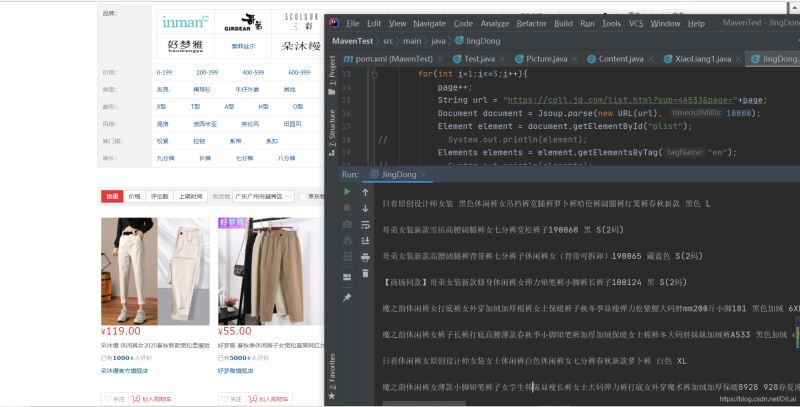
Task: Click the layout icon above the pin in Run panel
Action: [x=347, y=277]
